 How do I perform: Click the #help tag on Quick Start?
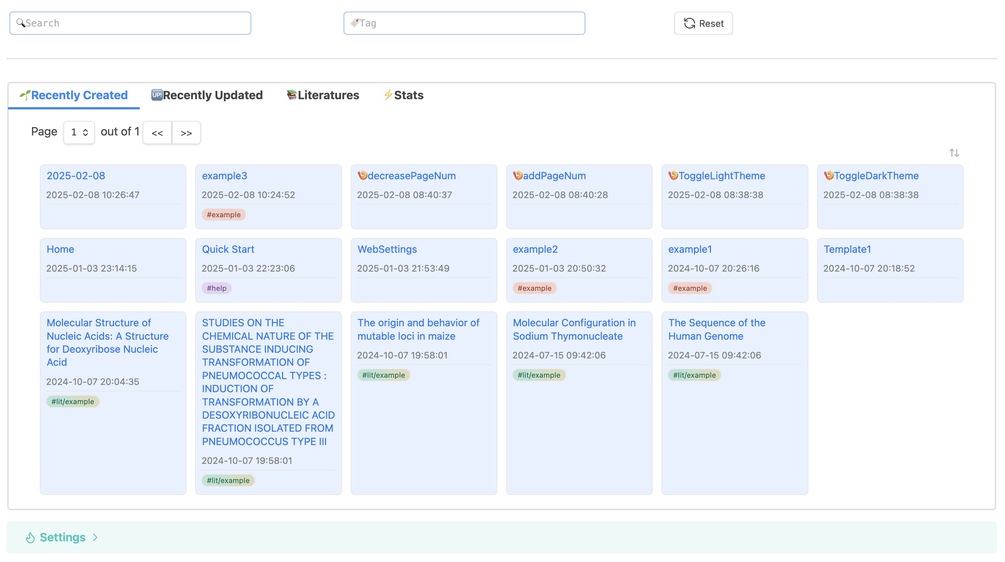(x=217, y=288)
